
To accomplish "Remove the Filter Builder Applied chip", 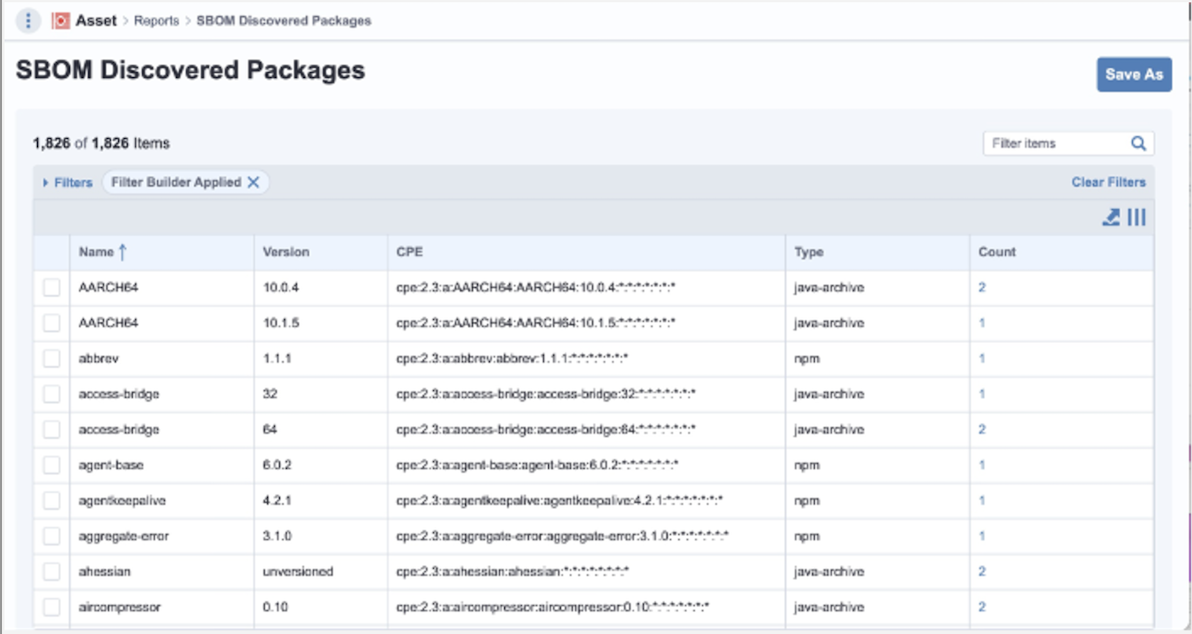I will [253, 182].
